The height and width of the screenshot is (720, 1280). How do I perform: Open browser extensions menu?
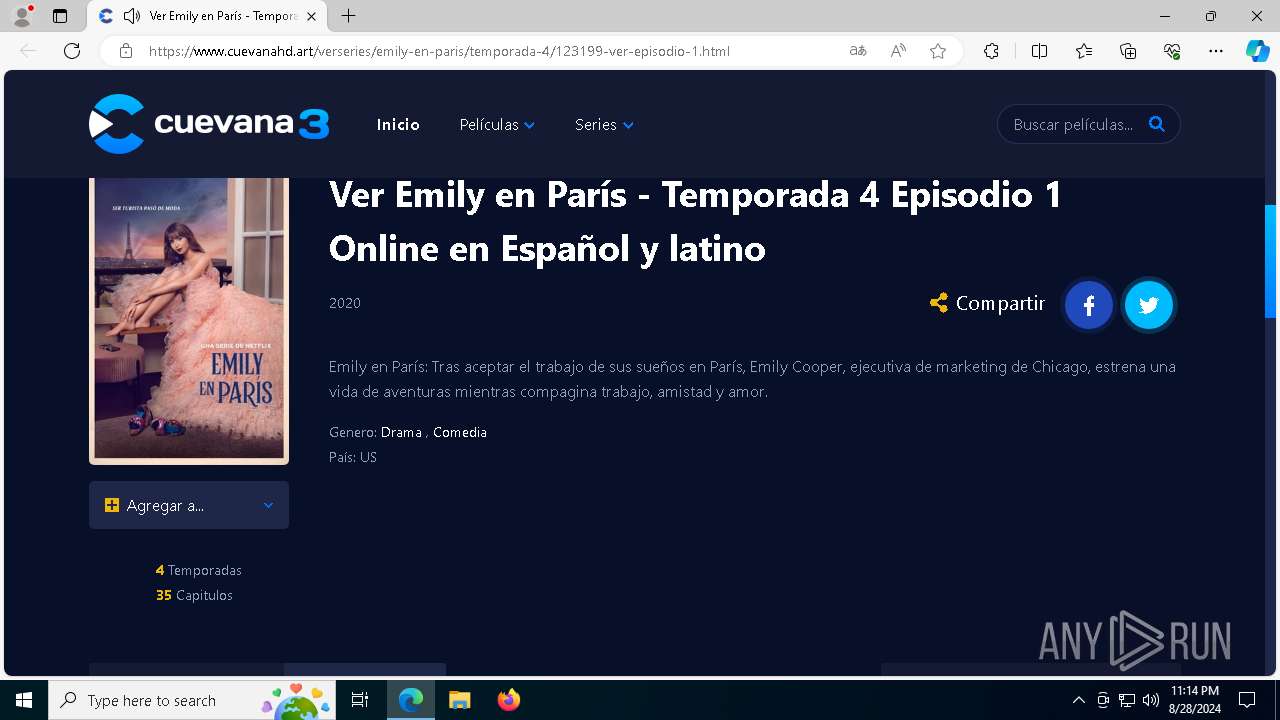tap(991, 51)
